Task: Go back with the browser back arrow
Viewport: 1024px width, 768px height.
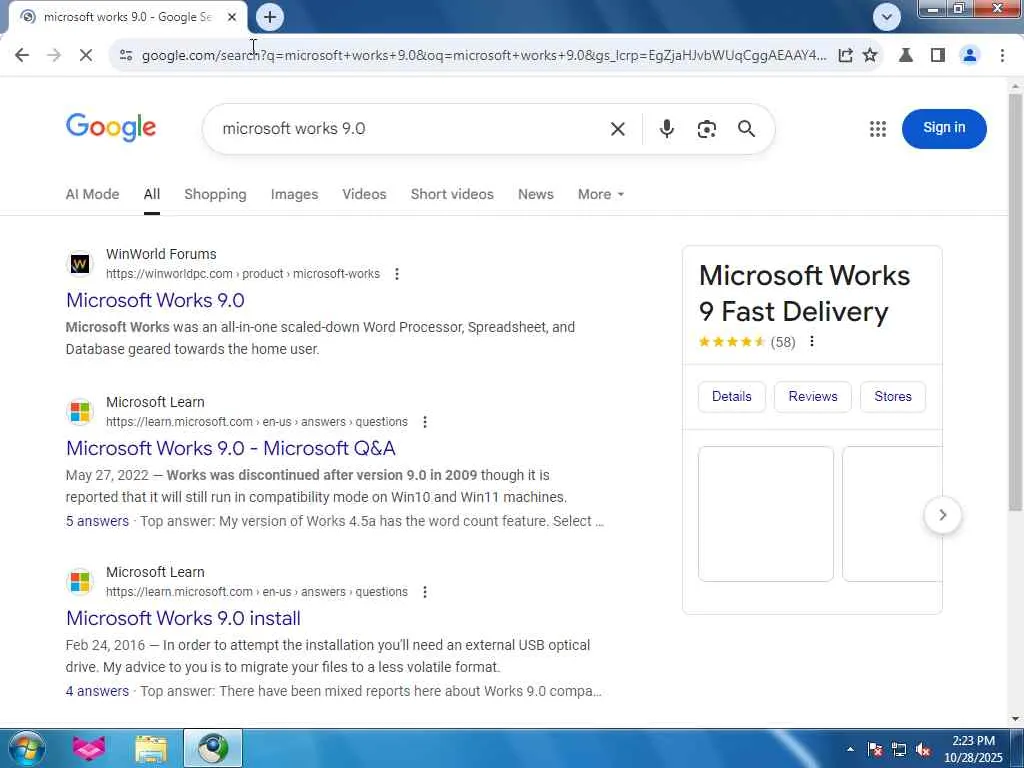Action: tap(22, 56)
